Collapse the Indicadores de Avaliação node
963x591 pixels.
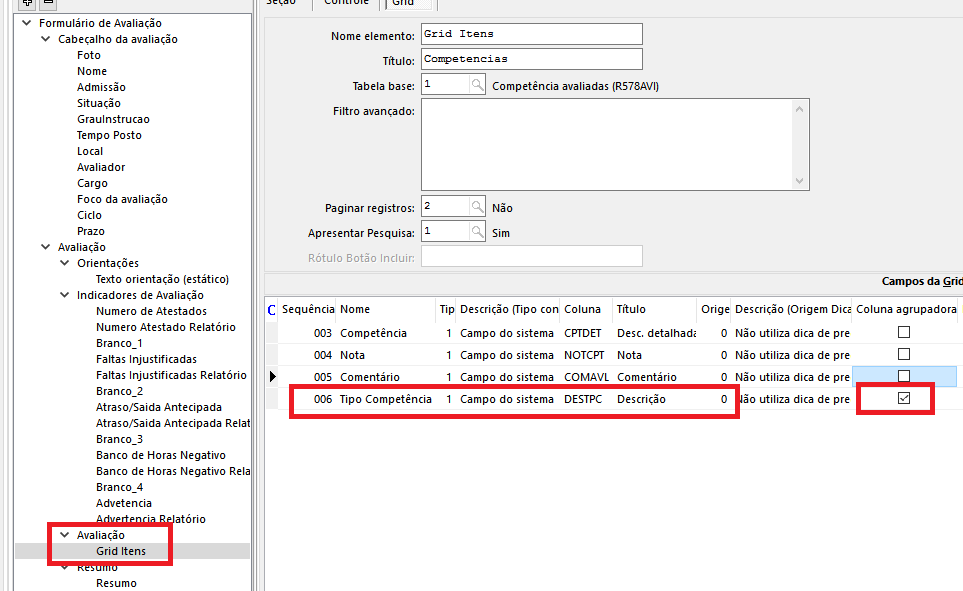[x=65, y=295]
